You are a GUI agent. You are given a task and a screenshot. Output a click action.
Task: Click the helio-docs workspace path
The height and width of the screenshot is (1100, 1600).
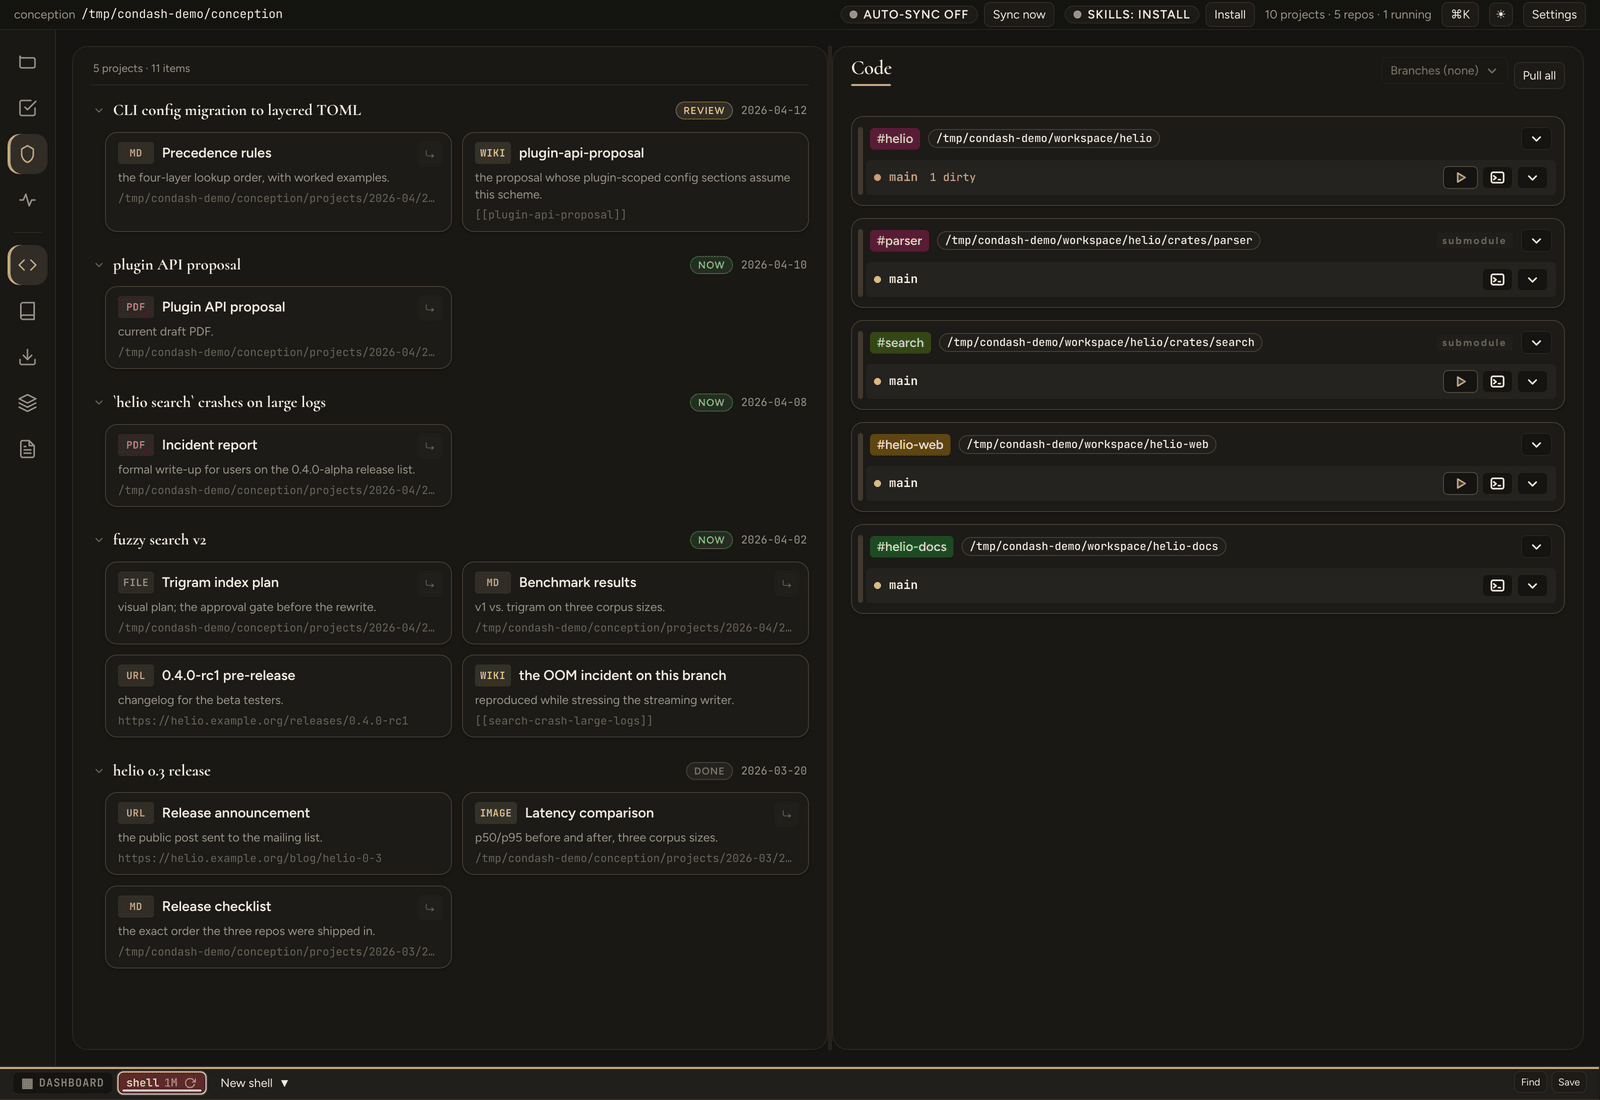(1094, 547)
